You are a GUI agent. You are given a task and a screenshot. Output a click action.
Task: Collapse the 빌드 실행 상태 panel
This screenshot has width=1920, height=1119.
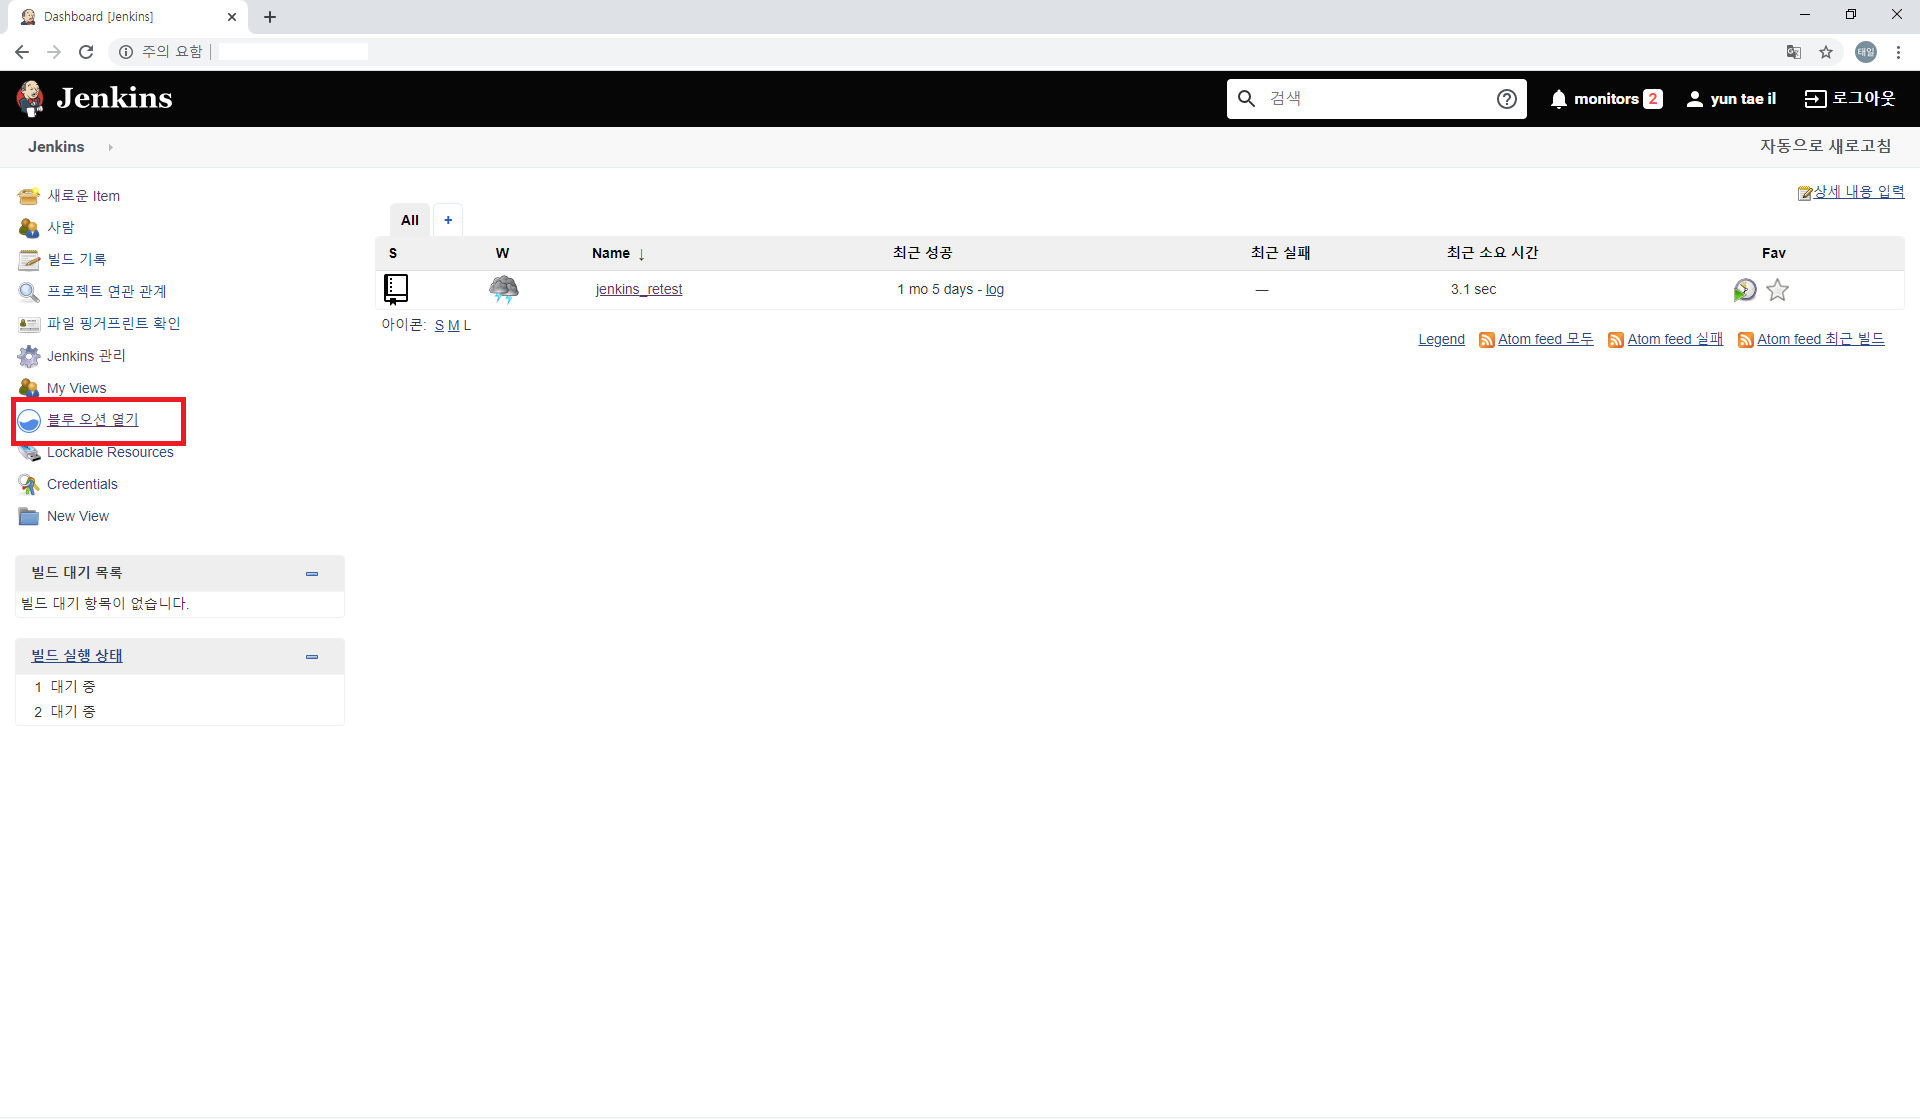click(x=312, y=657)
